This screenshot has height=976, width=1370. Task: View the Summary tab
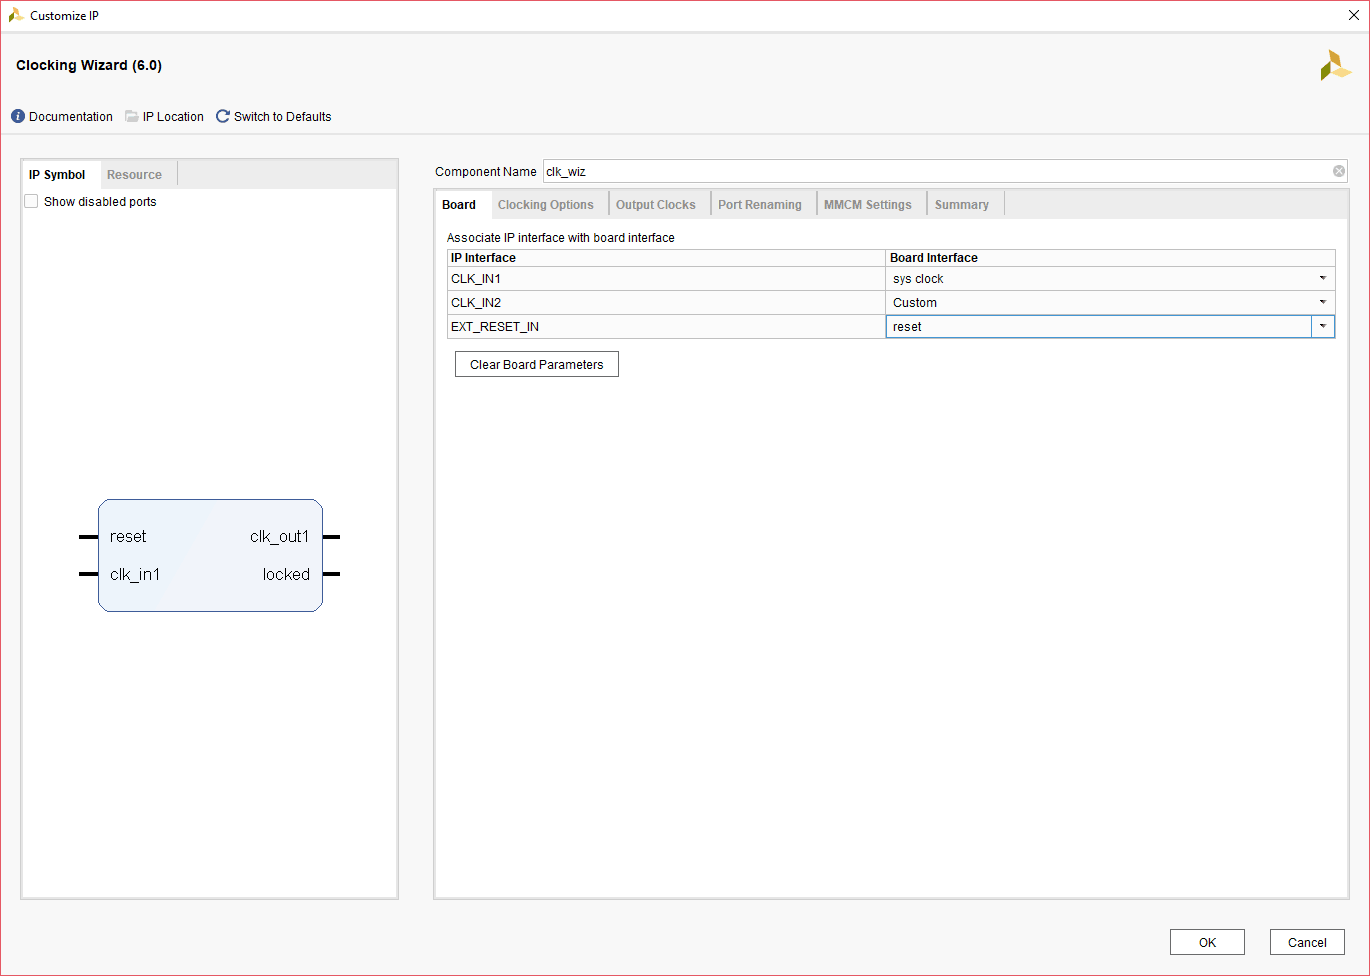pos(961,205)
